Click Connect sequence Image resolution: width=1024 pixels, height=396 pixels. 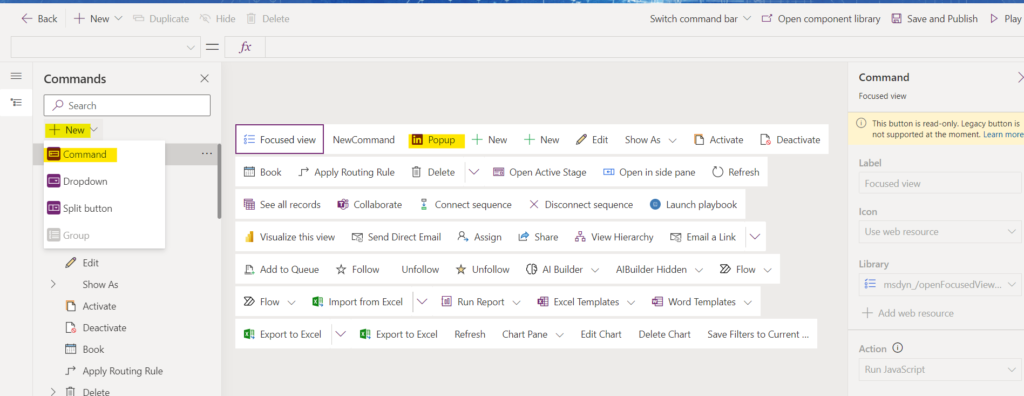(x=465, y=205)
